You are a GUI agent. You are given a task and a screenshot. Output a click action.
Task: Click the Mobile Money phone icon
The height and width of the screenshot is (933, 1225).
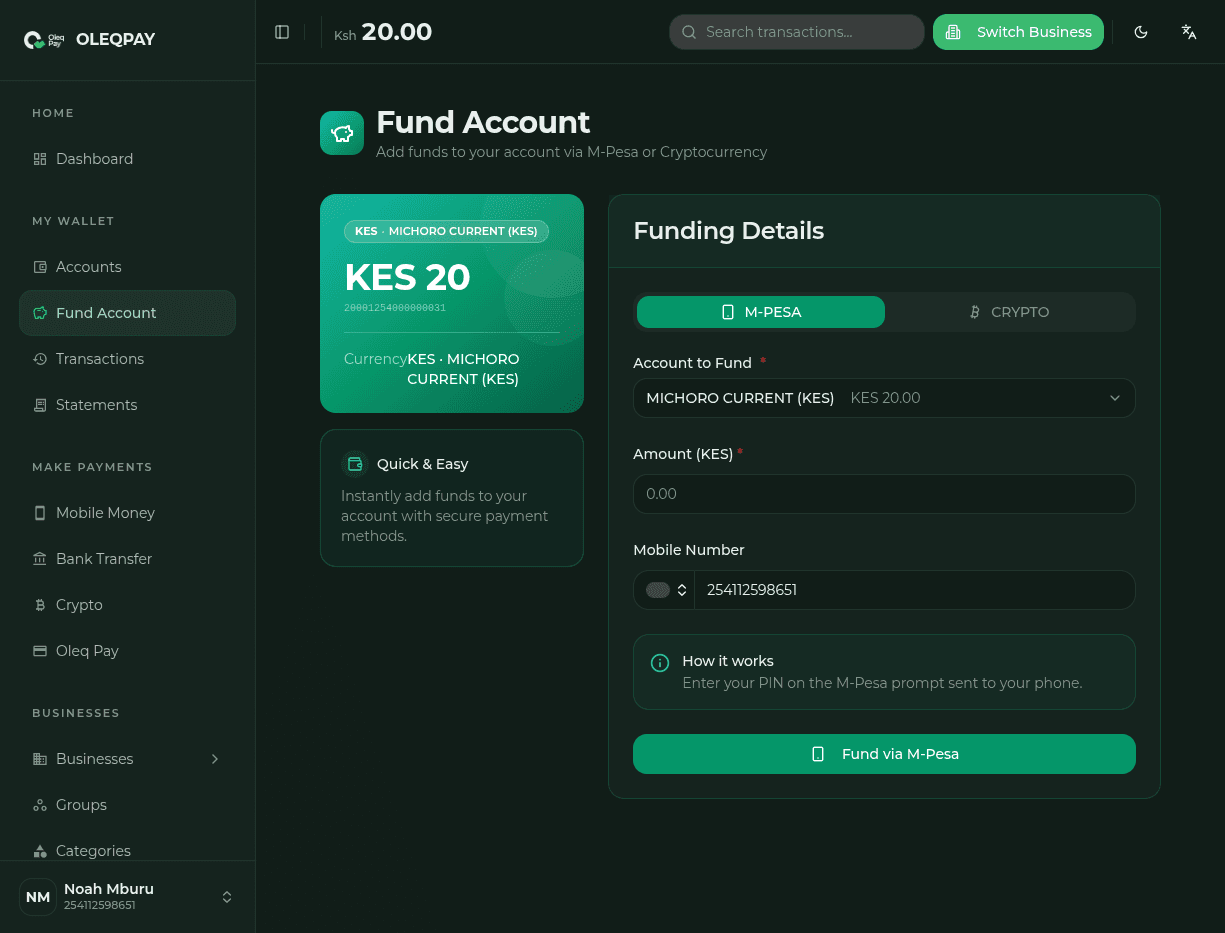coord(40,513)
